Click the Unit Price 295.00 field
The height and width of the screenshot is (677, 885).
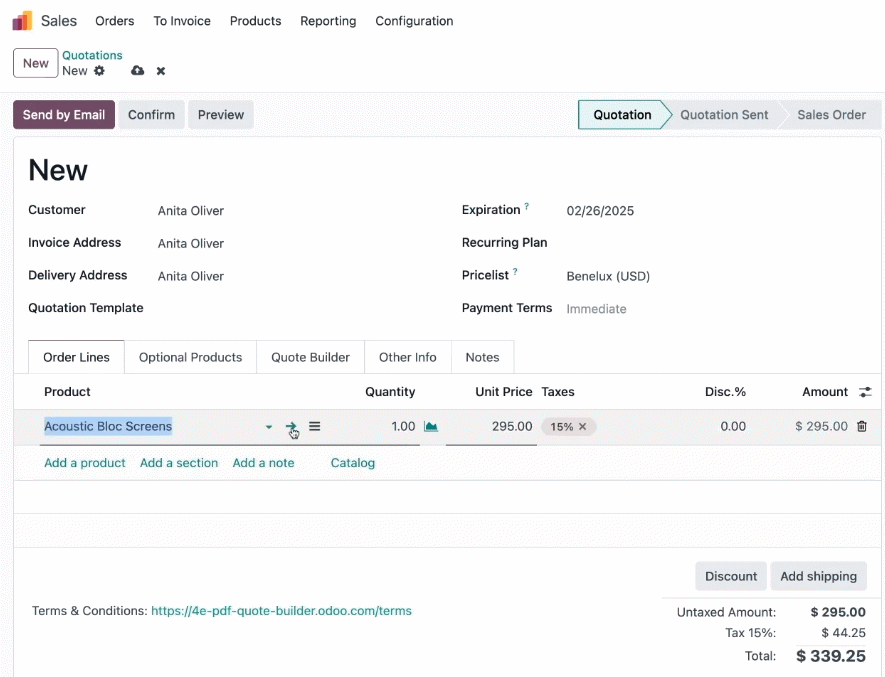(491, 426)
